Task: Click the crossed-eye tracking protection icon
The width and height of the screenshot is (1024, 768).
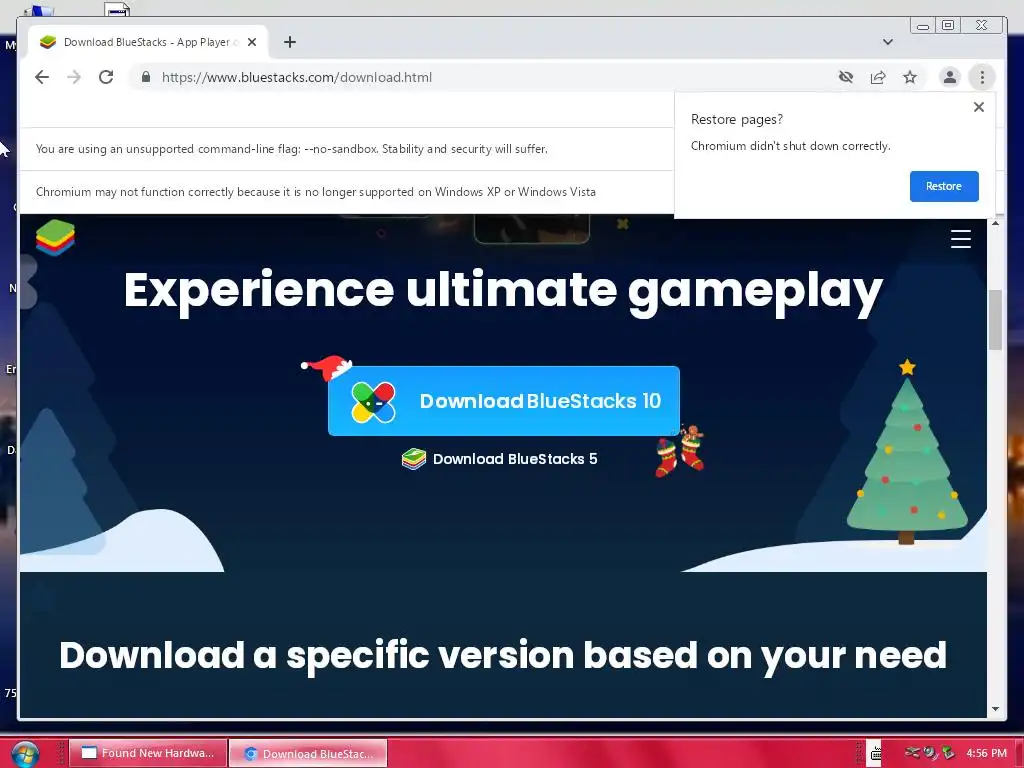Action: pos(846,77)
